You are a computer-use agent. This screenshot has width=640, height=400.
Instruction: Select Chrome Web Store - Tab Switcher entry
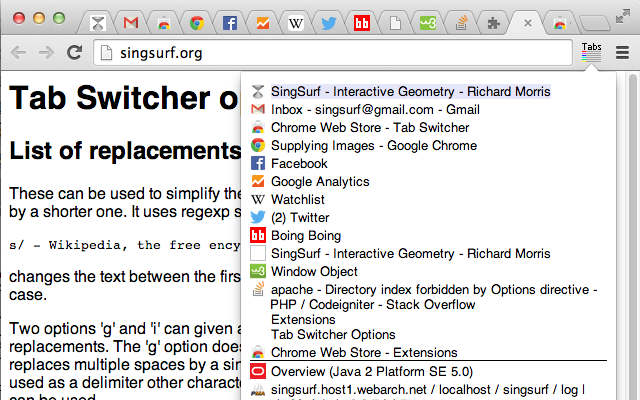point(370,127)
